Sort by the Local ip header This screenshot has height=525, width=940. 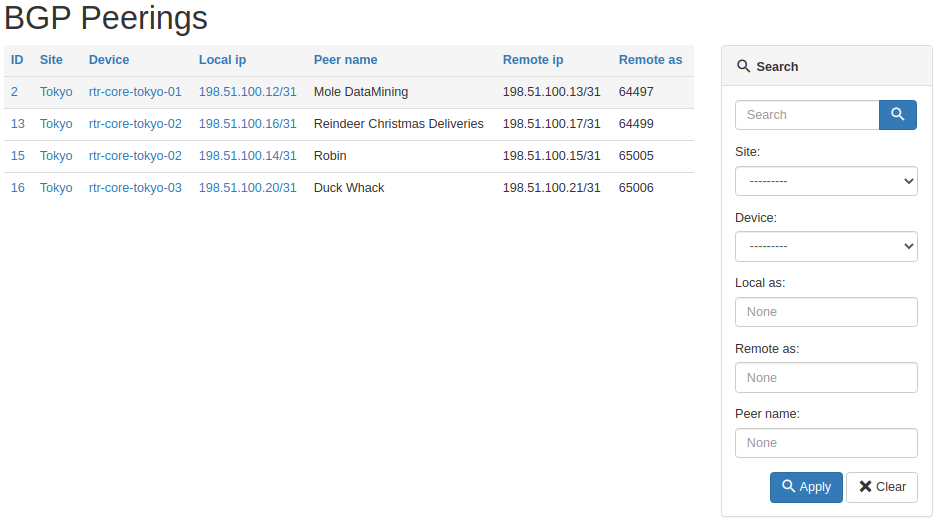[222, 60]
